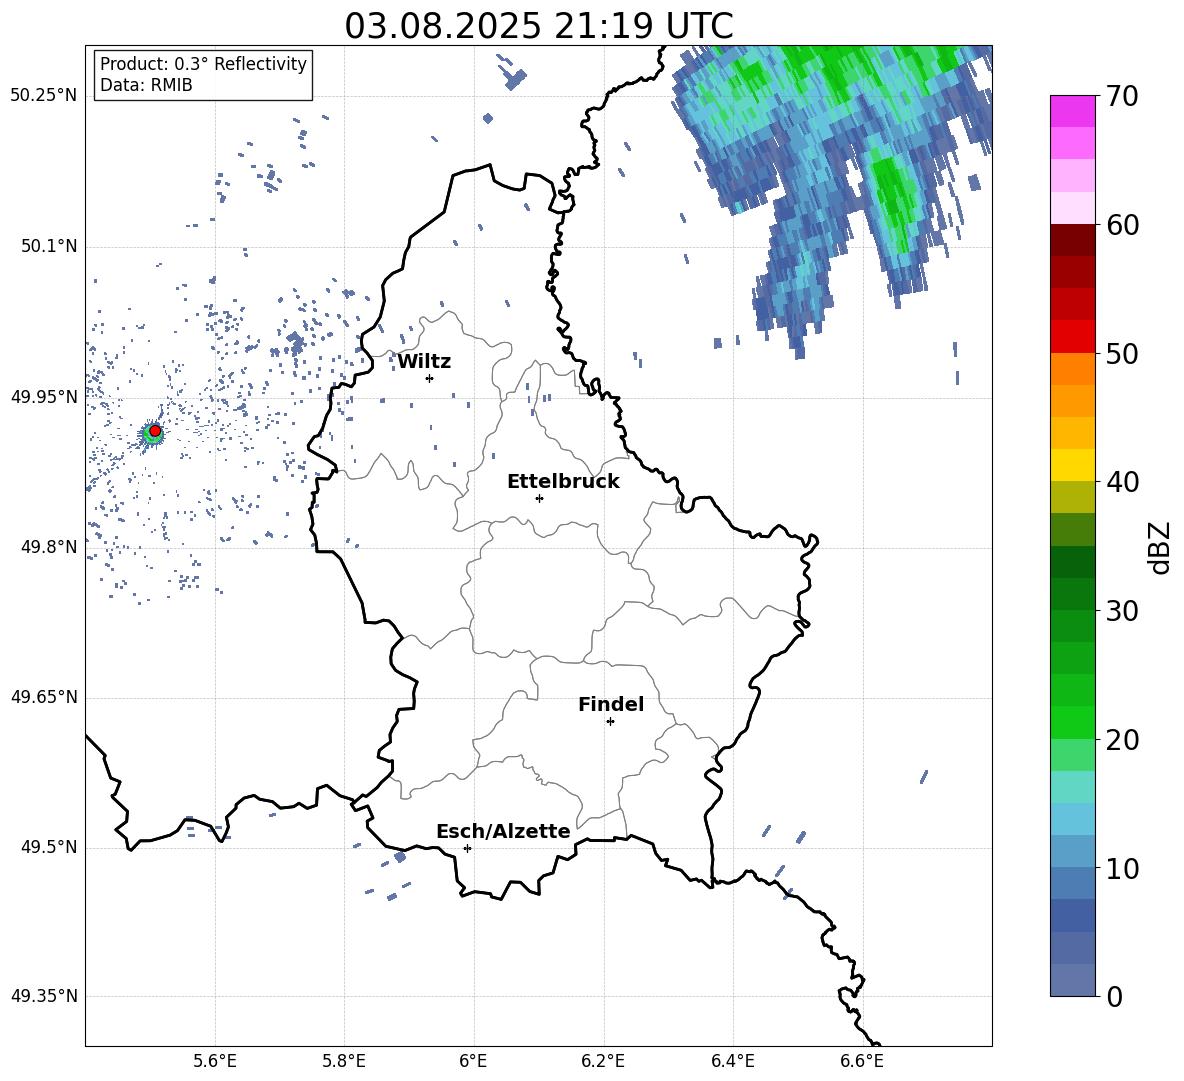Image resolution: width=1184 pixels, height=1081 pixels.
Task: Click the 10 value on the colorbar
Action: coord(1122,868)
